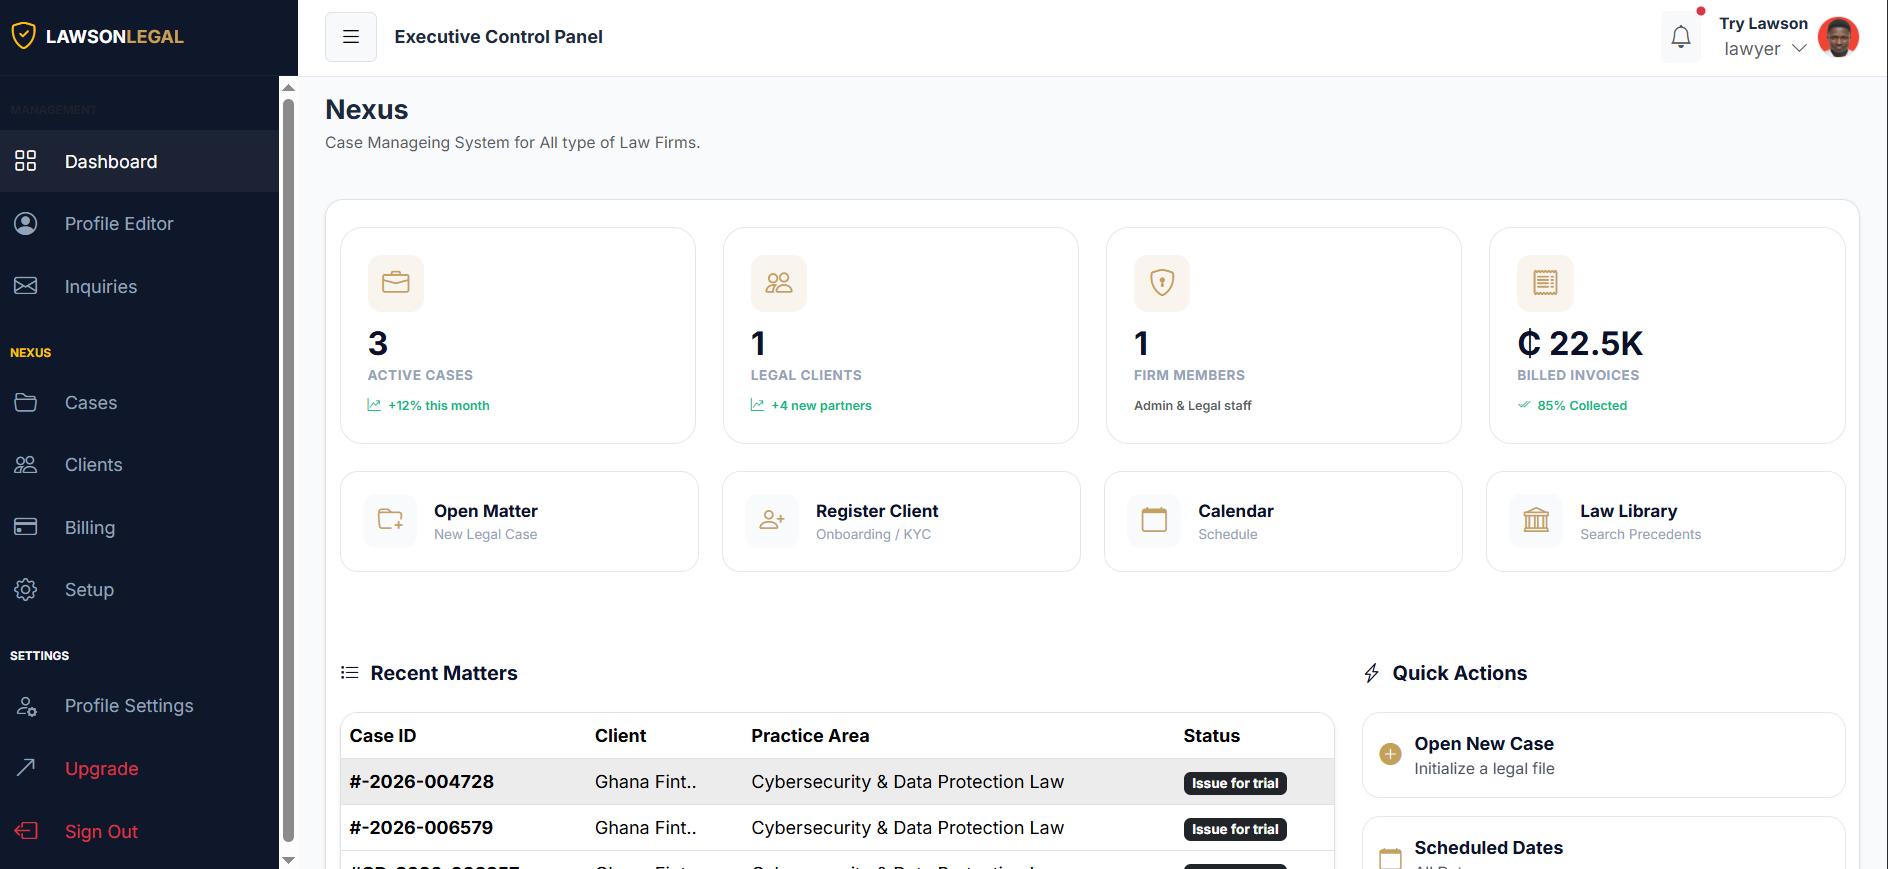Click the Upgrade arrow icon
This screenshot has width=1888, height=869.
click(26, 768)
